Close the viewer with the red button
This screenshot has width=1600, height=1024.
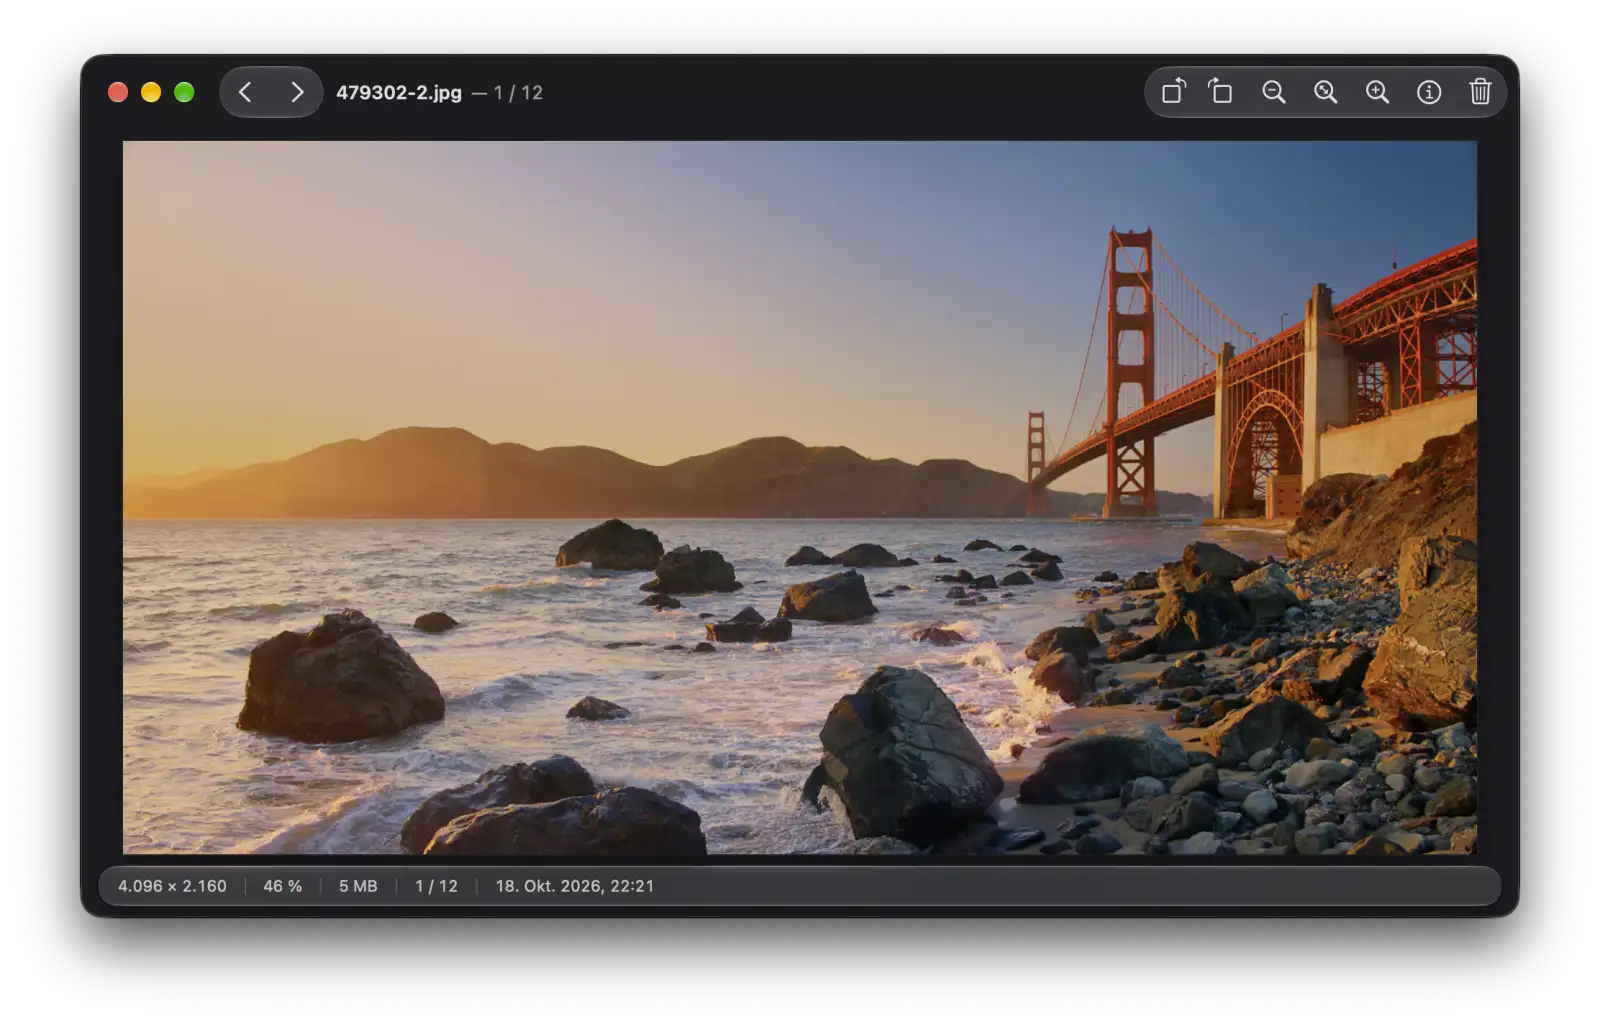pos(118,92)
